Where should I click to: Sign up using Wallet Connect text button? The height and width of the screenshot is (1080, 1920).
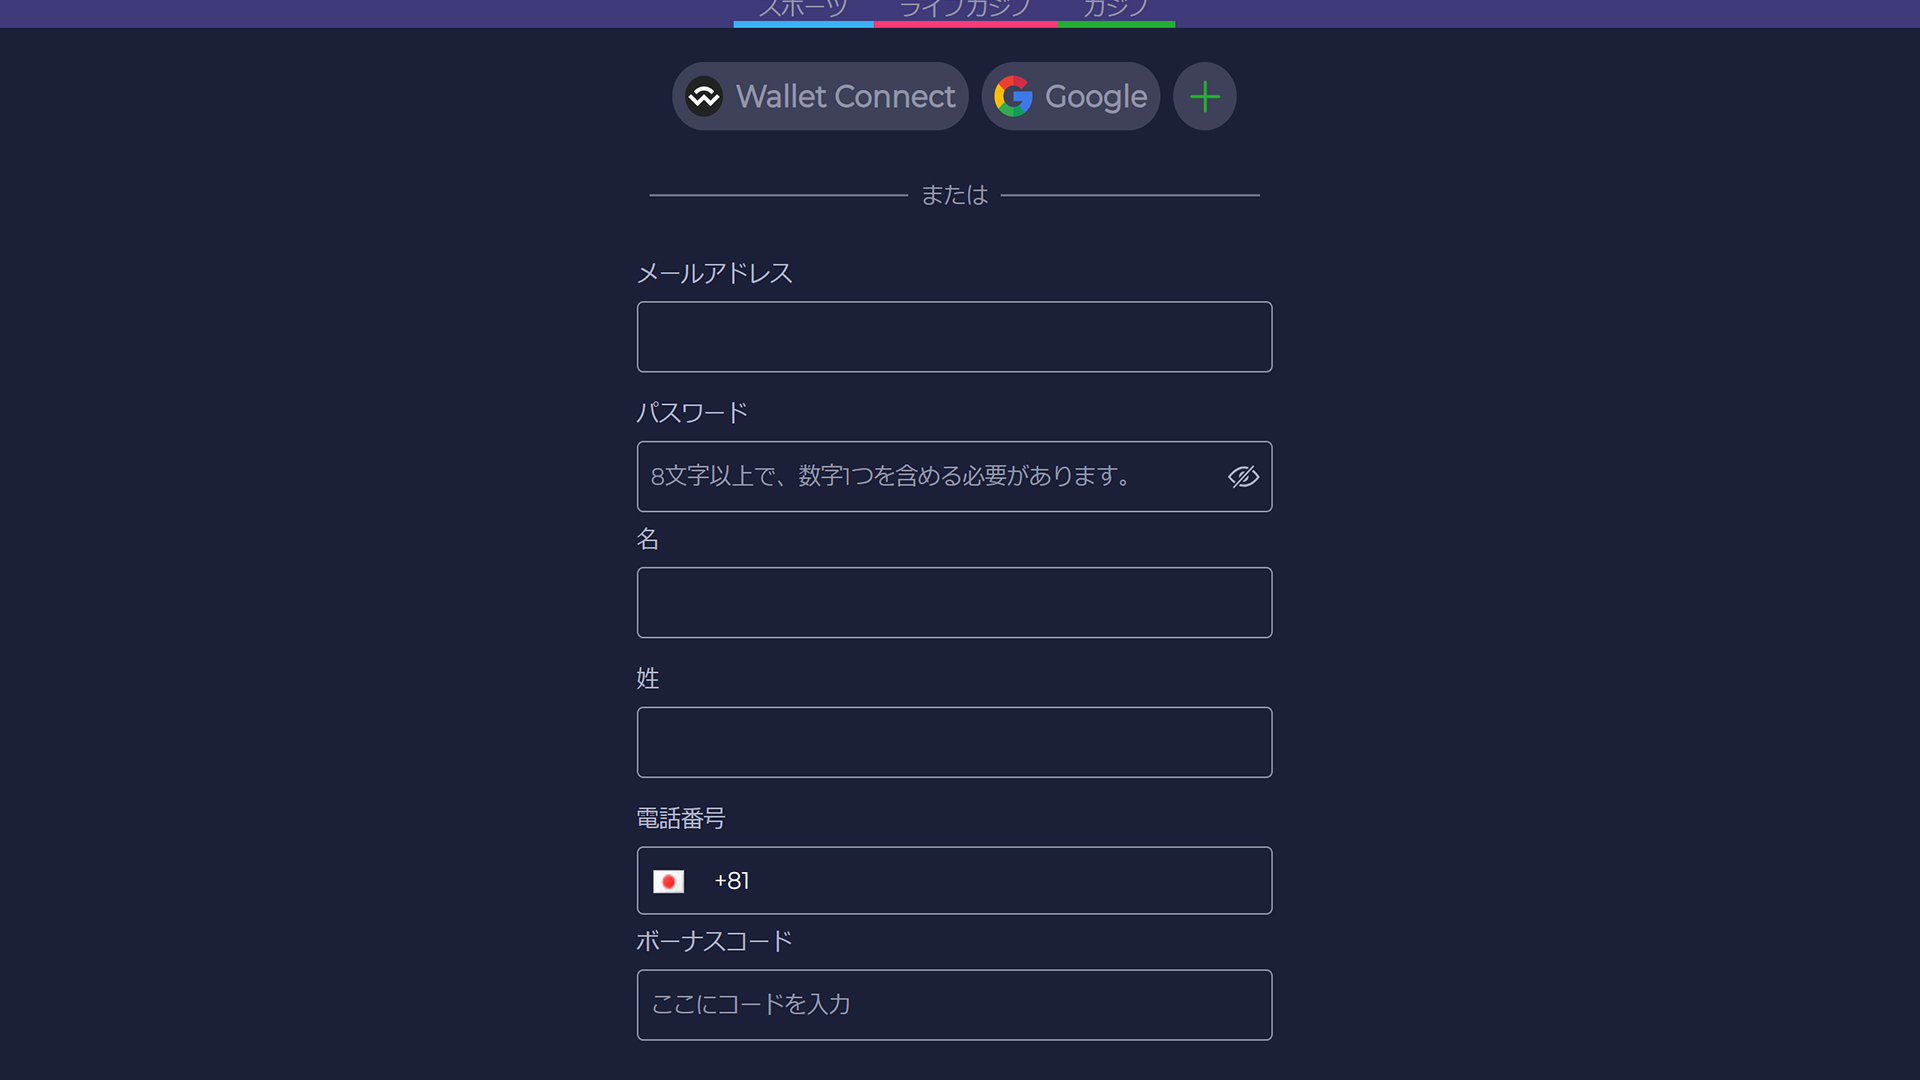[x=846, y=97]
